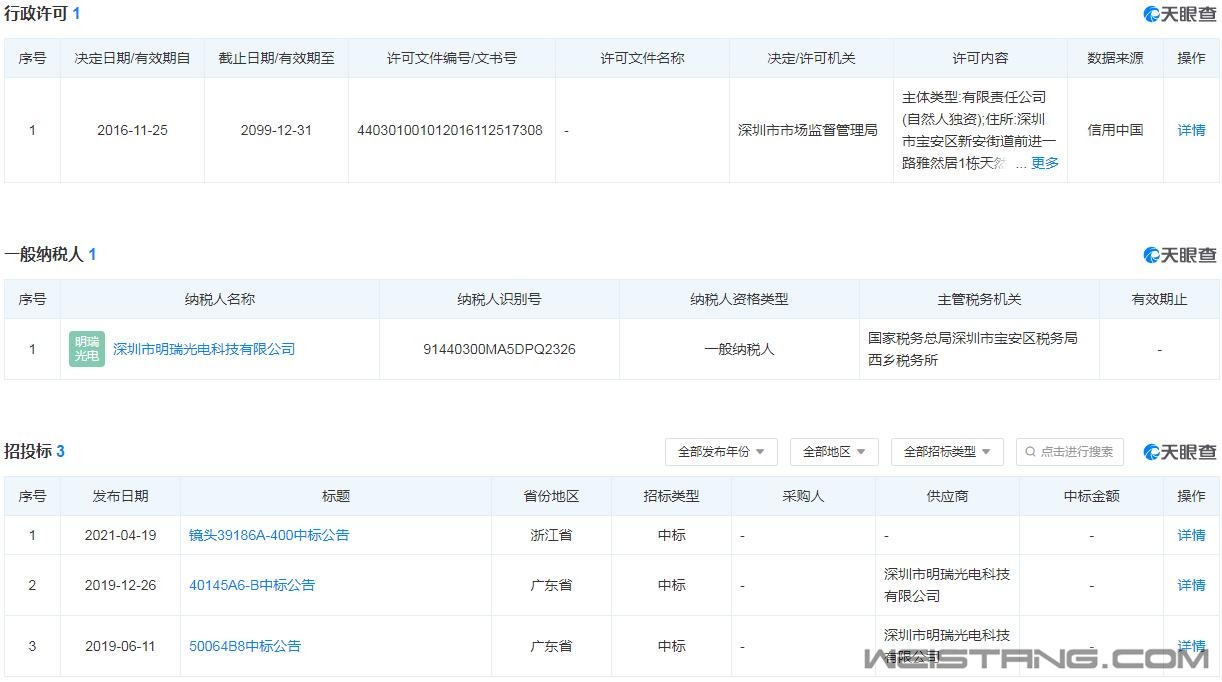Select license number 440301001012016112517308
Screen dimensions: 1222x682
tap(450, 130)
